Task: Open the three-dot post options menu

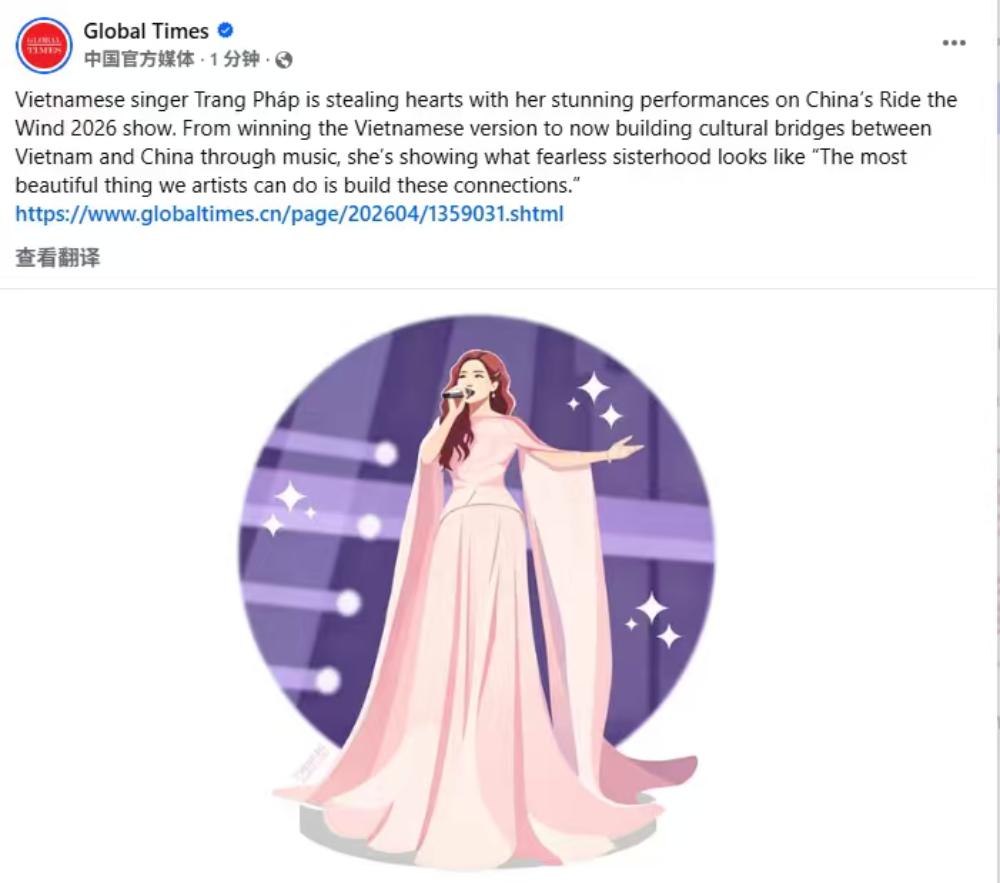Action: [954, 43]
